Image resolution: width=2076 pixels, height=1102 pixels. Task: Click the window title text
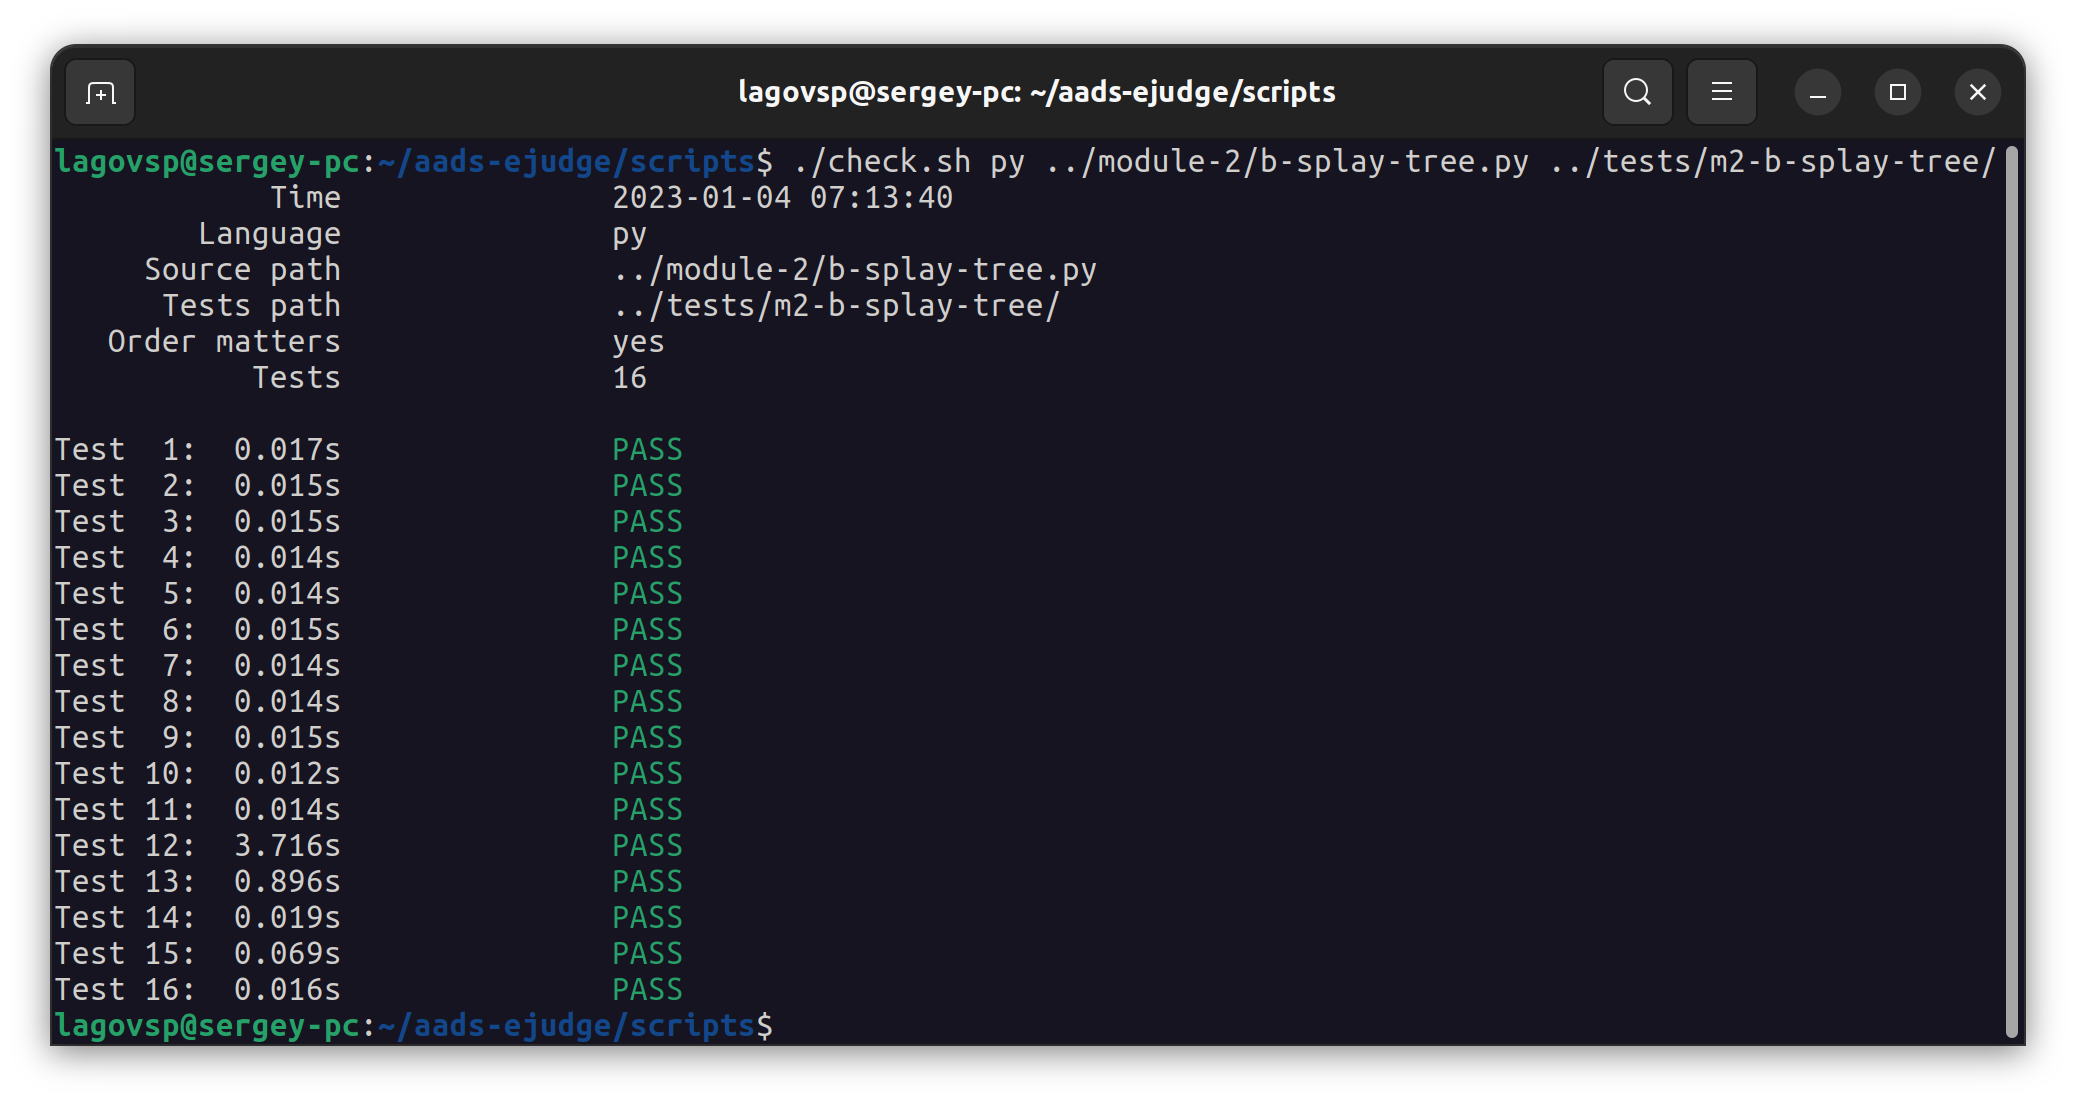pos(1036,92)
